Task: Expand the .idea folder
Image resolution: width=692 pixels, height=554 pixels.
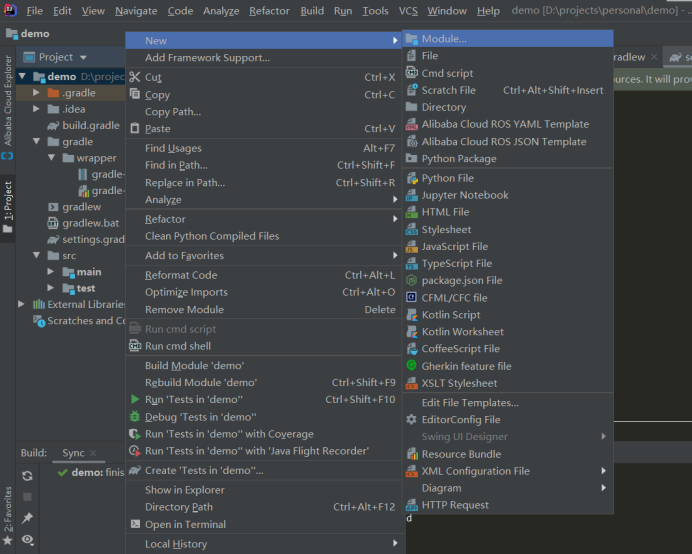Action: click(37, 109)
